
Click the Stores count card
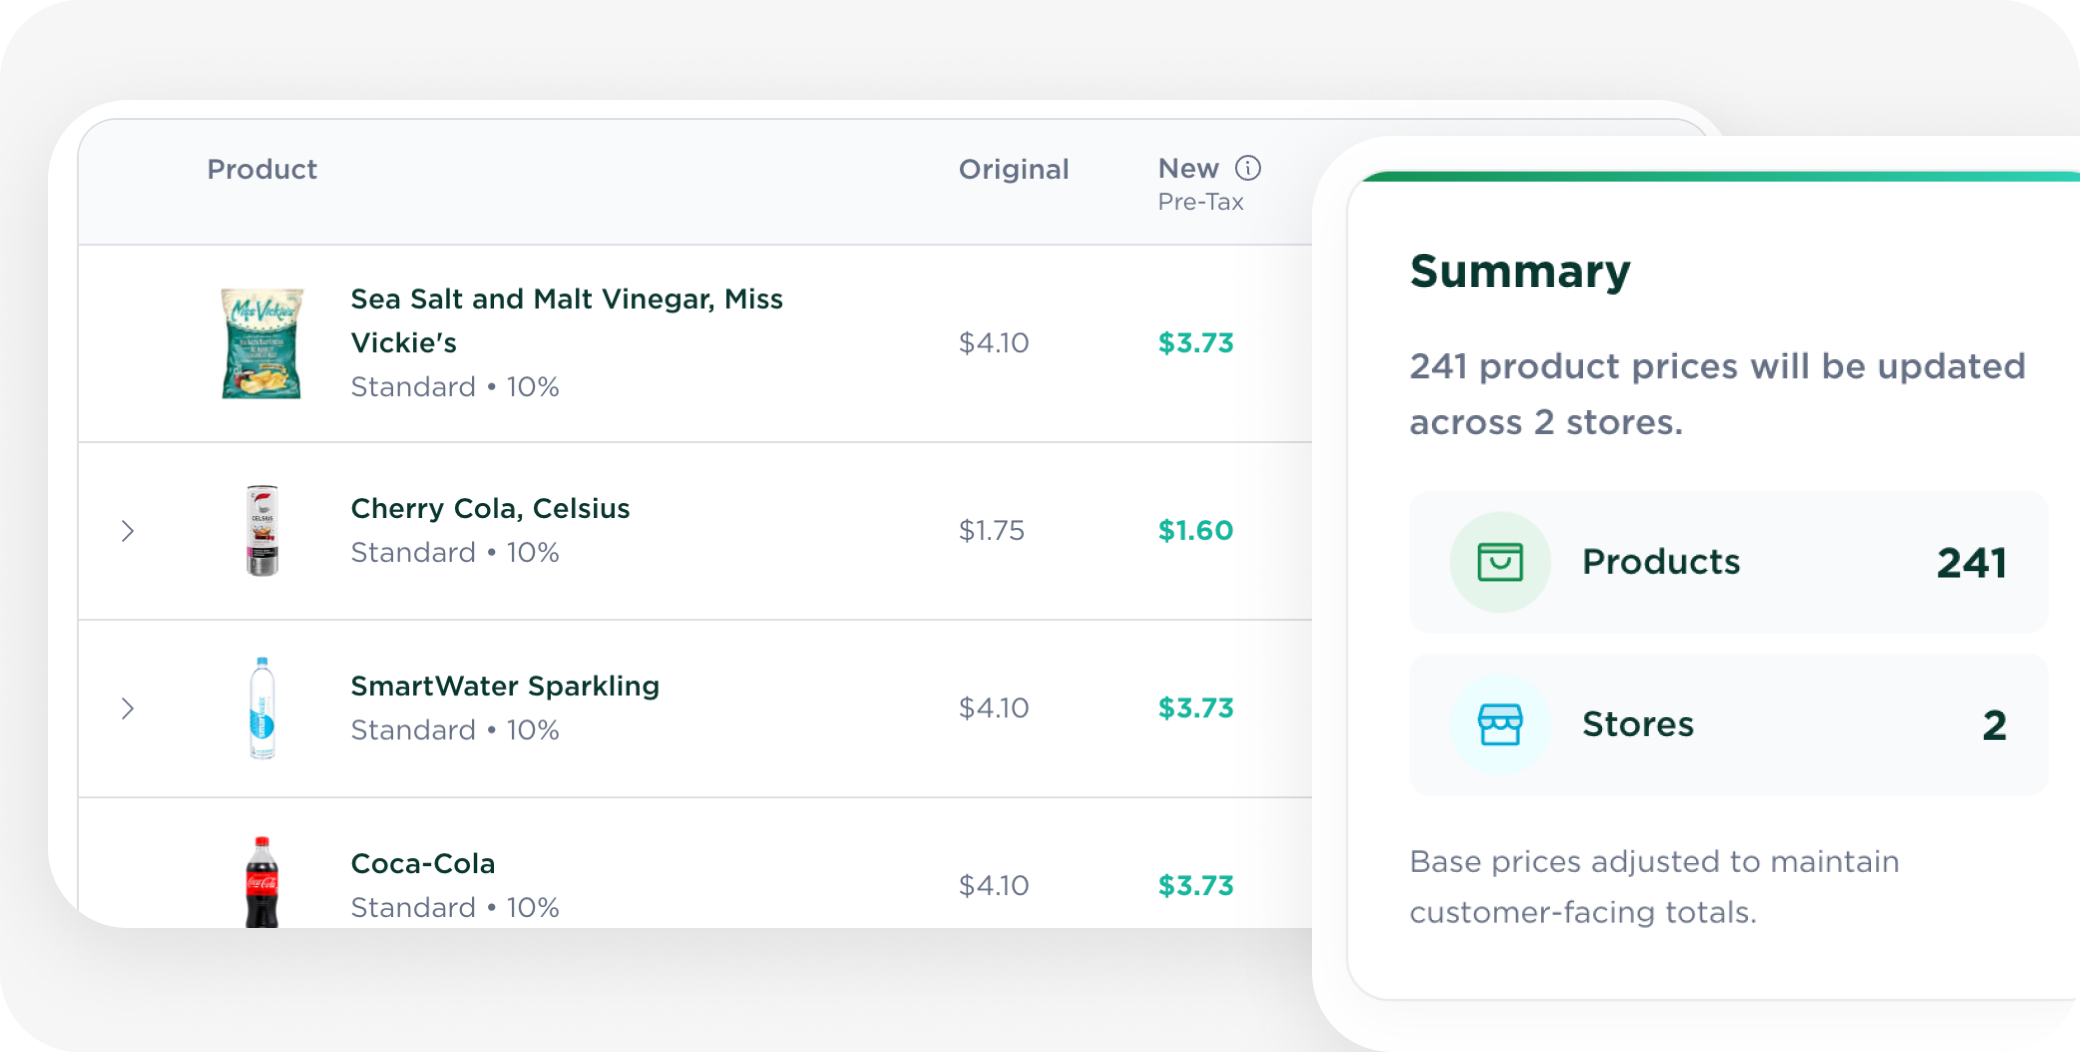point(1728,725)
